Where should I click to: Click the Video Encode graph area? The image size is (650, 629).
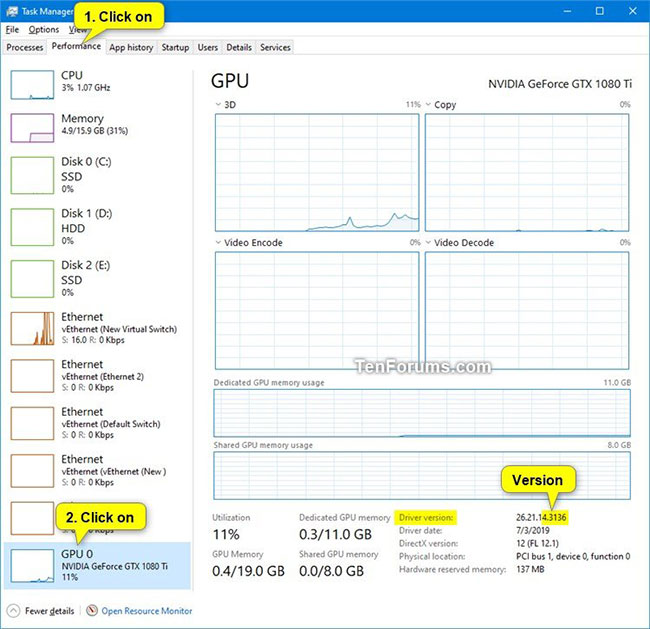tap(317, 310)
